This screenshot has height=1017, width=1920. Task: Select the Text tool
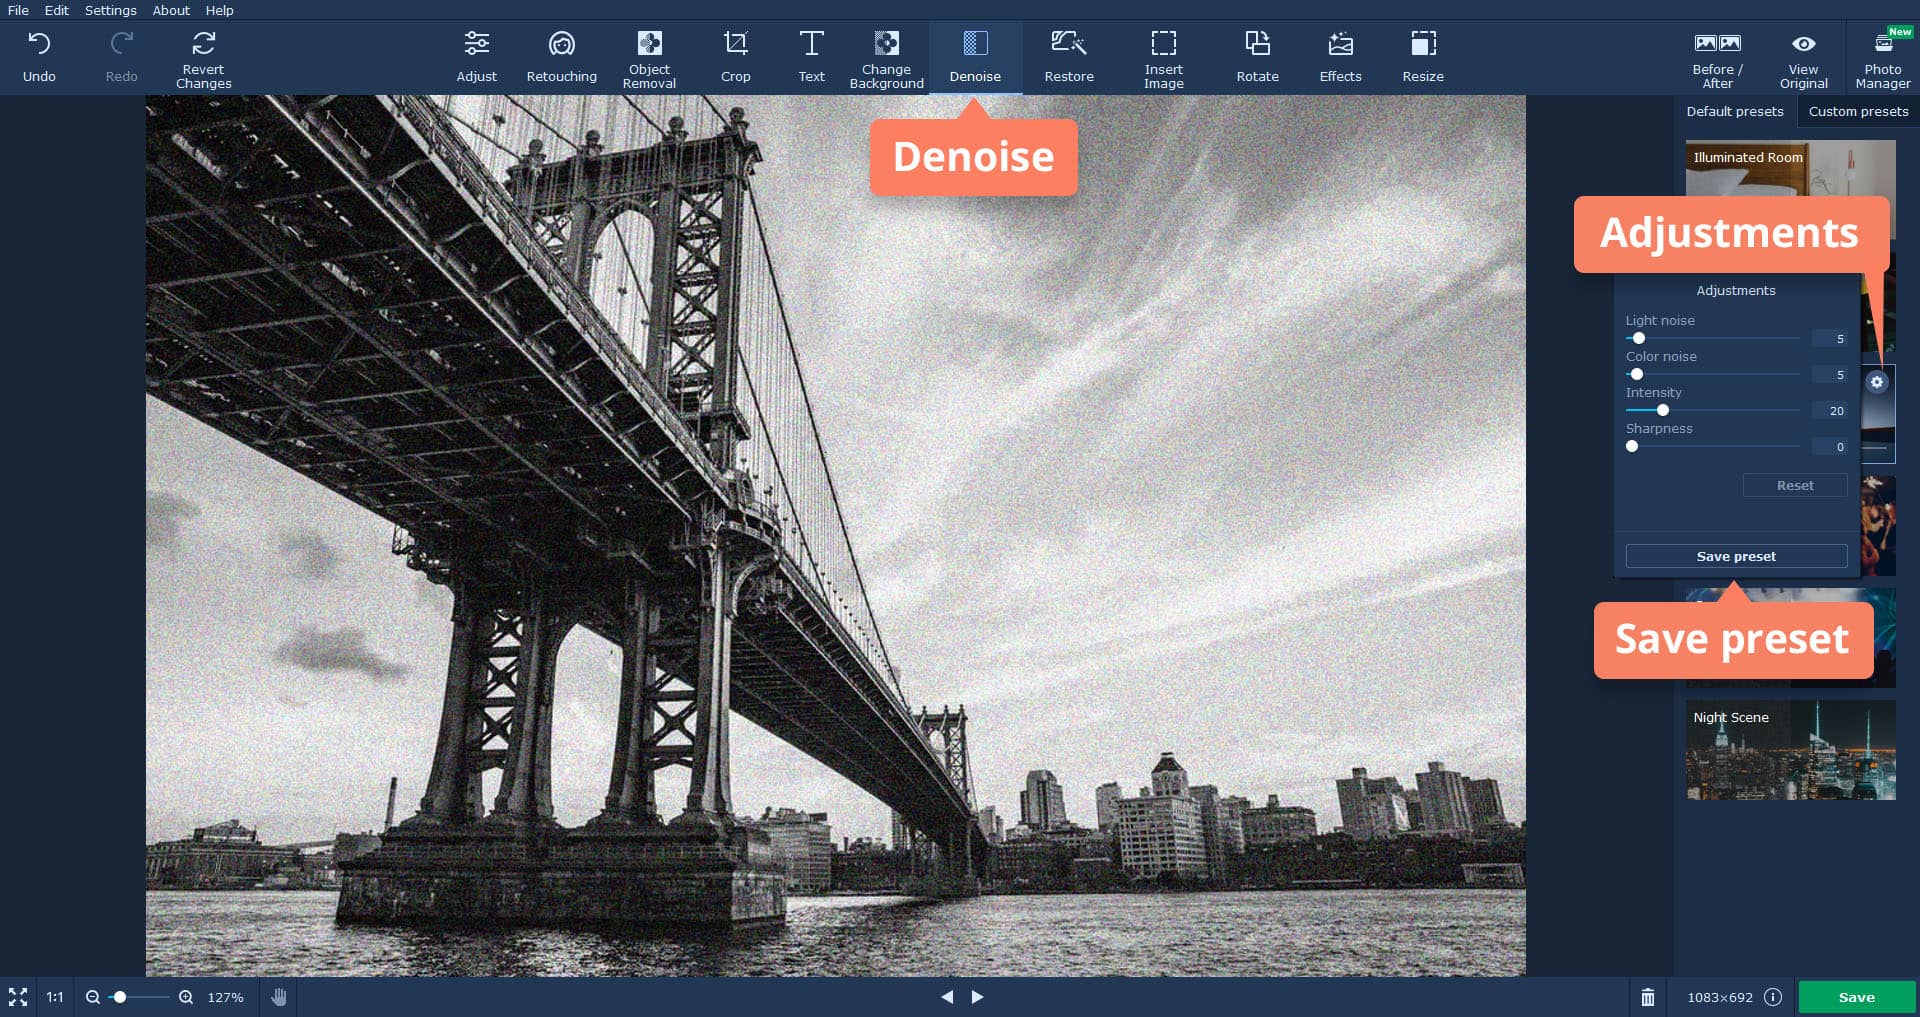coord(812,58)
